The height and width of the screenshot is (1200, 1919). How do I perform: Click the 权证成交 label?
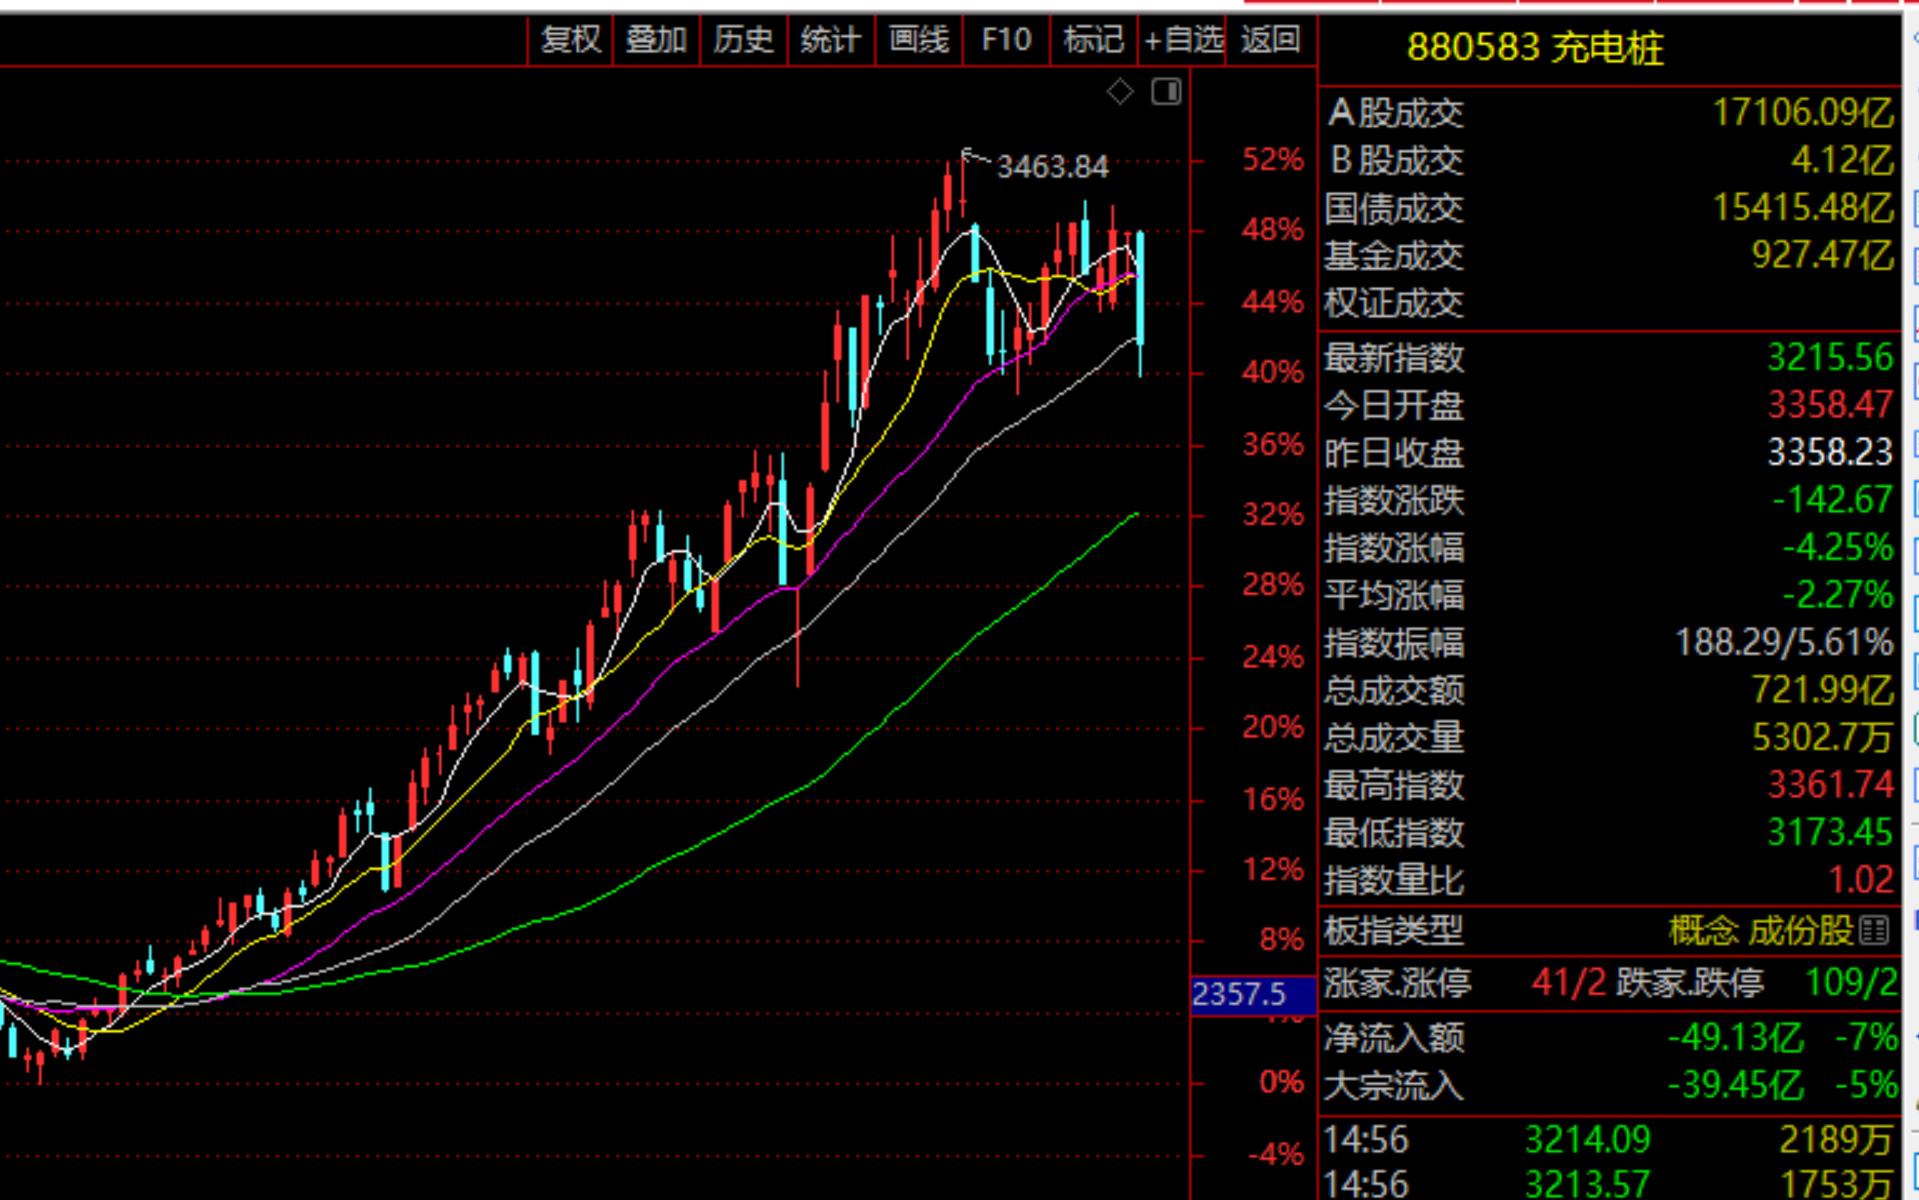click(1394, 303)
